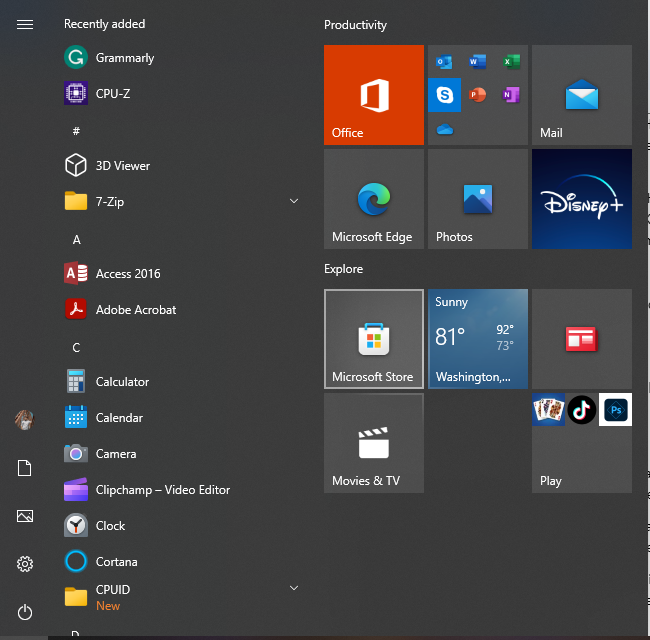Open Documents from Start sidebar
The width and height of the screenshot is (650, 640).
tap(24, 468)
